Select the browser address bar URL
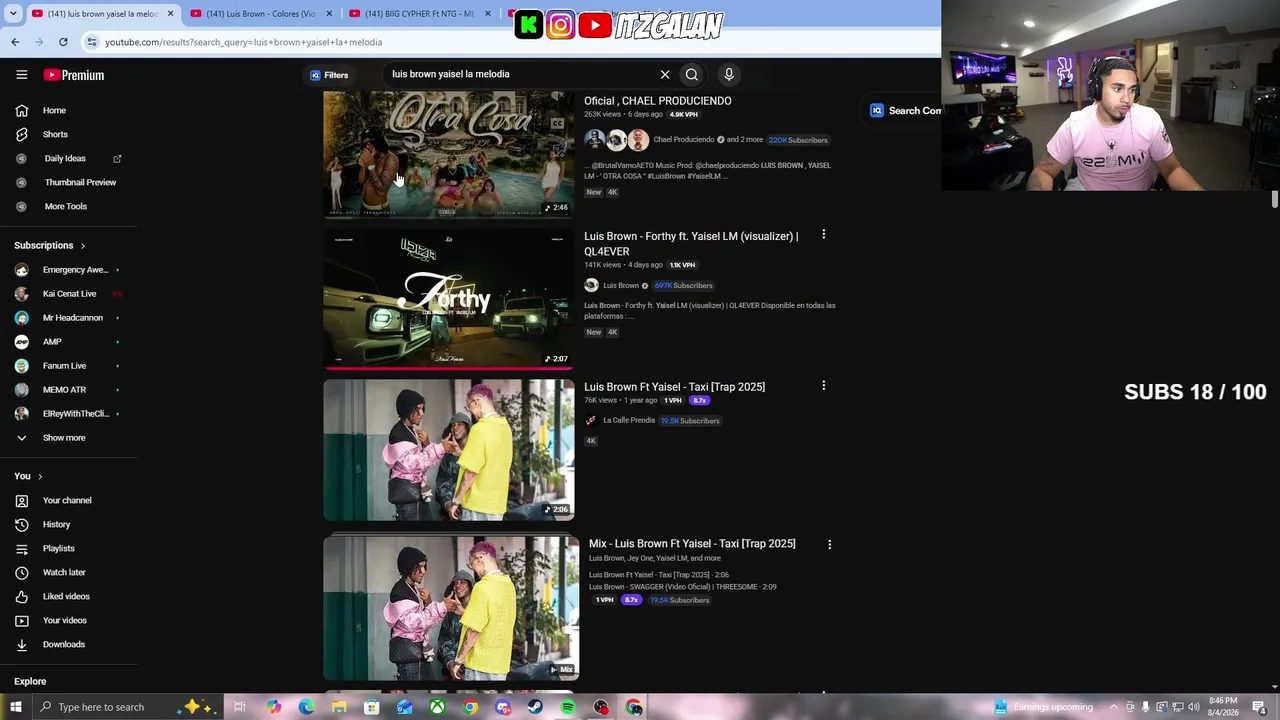This screenshot has width=1280, height=720. (x=244, y=42)
